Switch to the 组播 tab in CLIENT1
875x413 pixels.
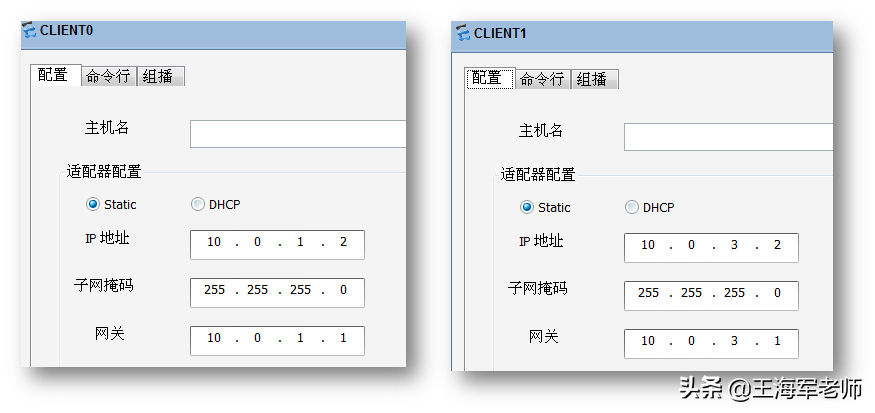tap(594, 79)
